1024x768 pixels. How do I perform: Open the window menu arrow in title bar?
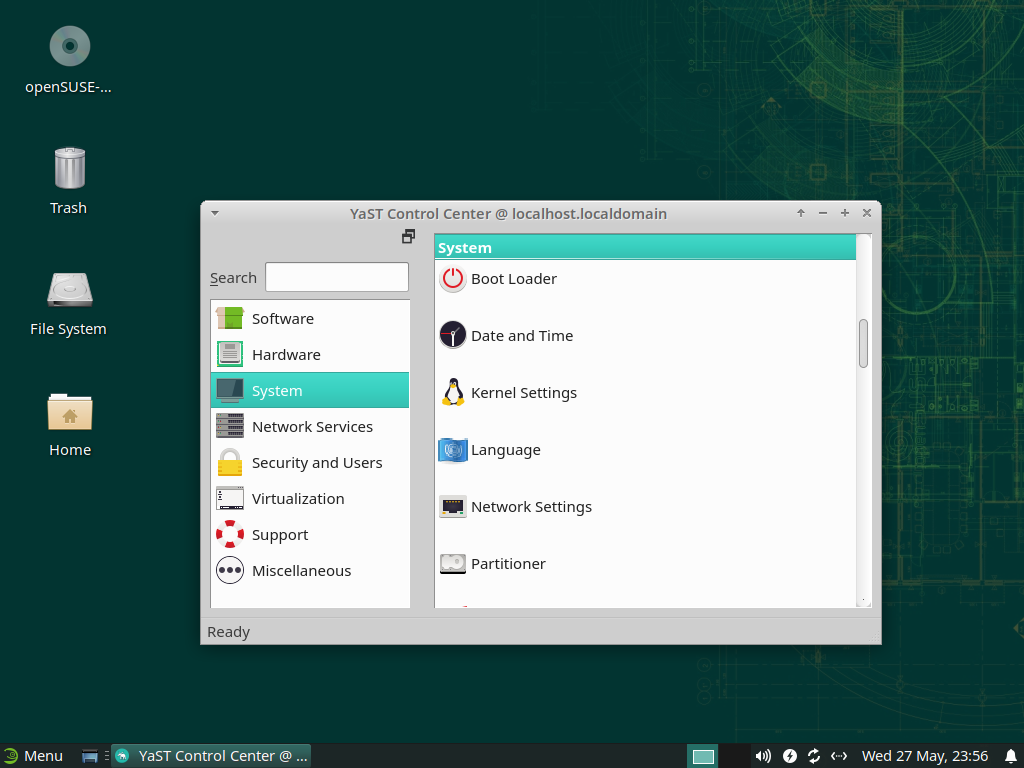click(x=215, y=213)
